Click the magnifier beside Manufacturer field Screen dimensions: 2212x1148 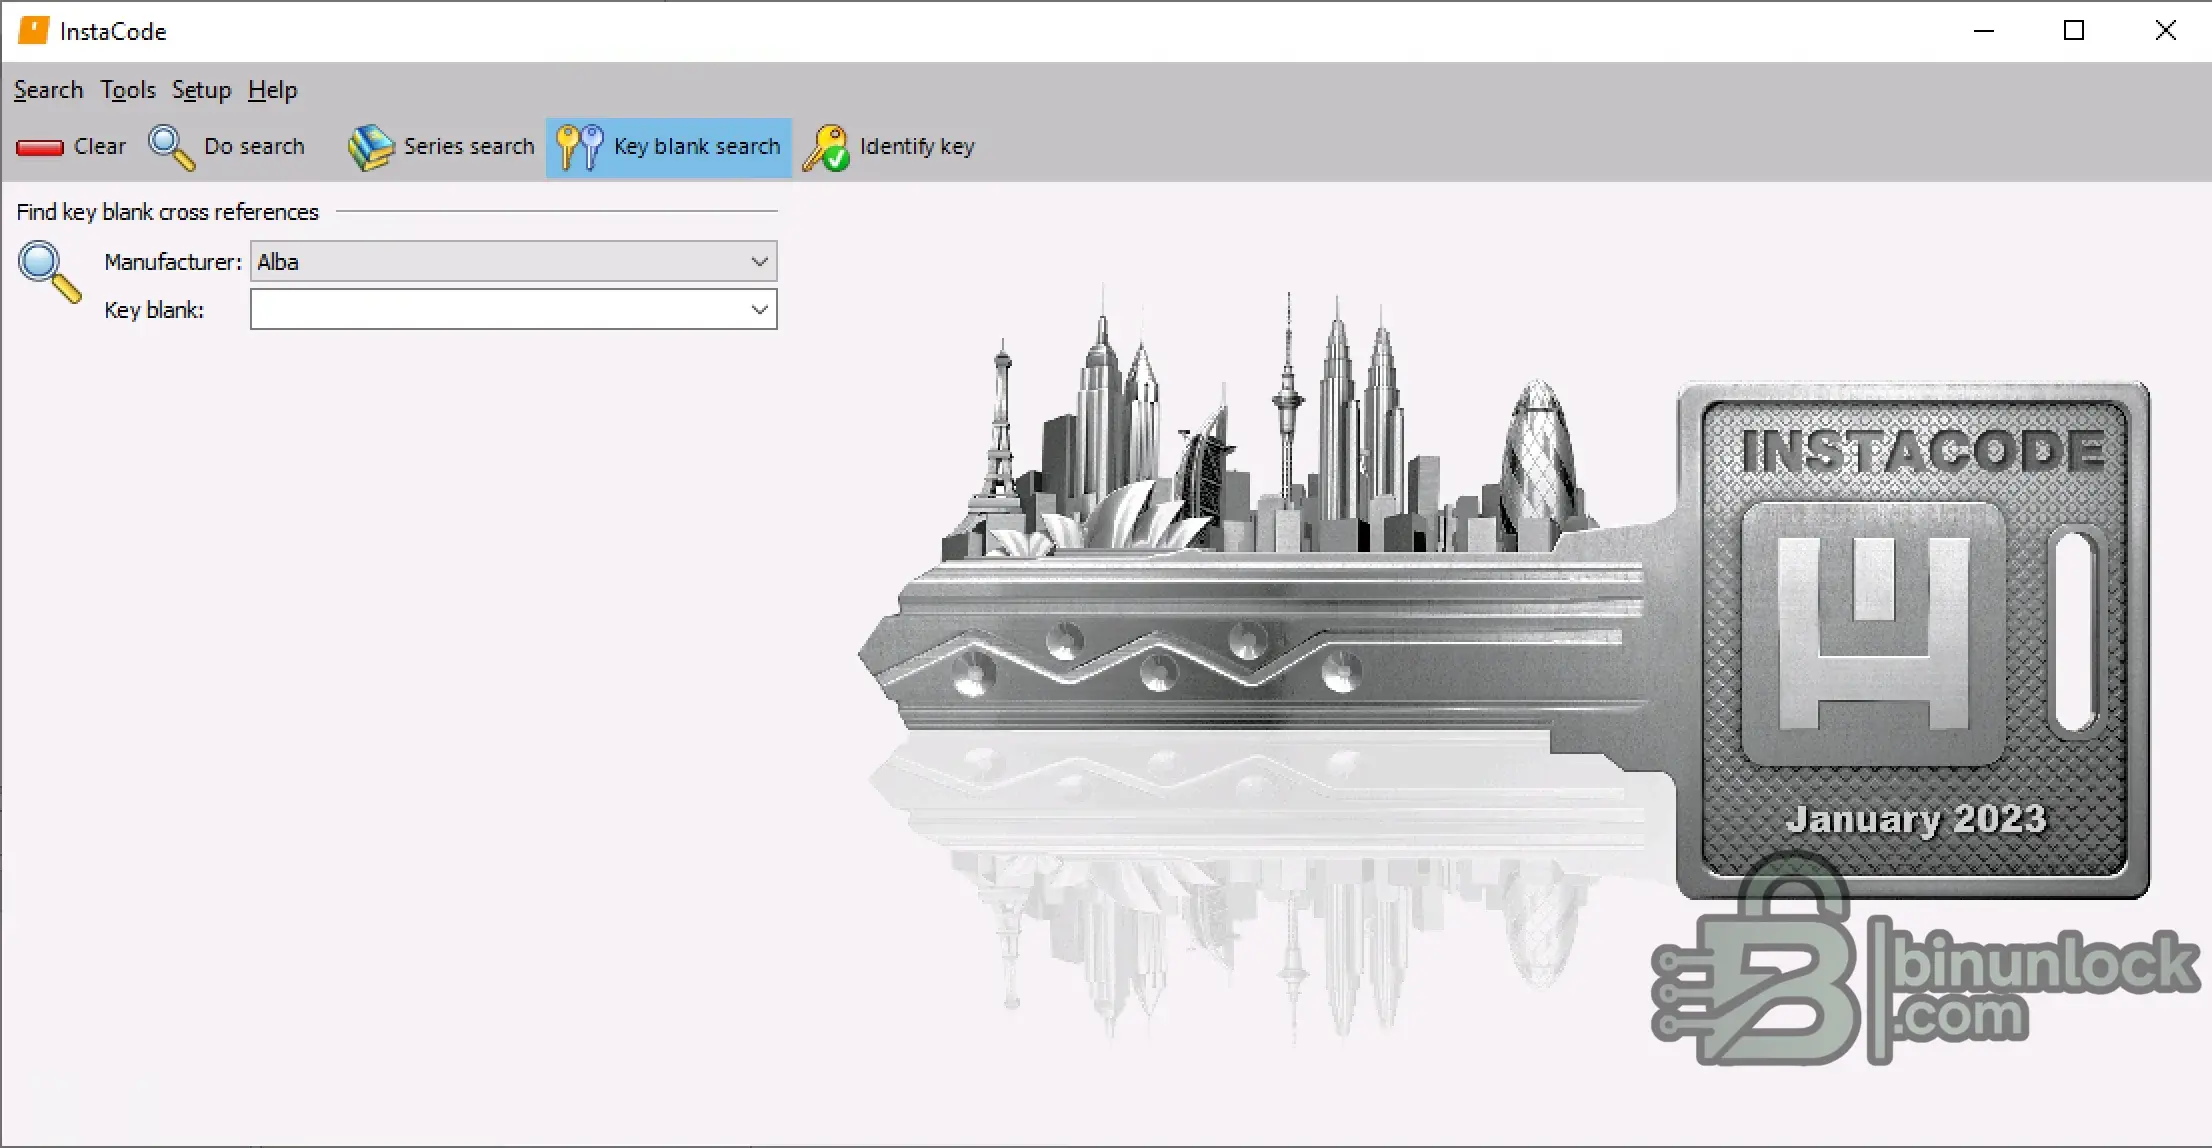click(x=49, y=272)
